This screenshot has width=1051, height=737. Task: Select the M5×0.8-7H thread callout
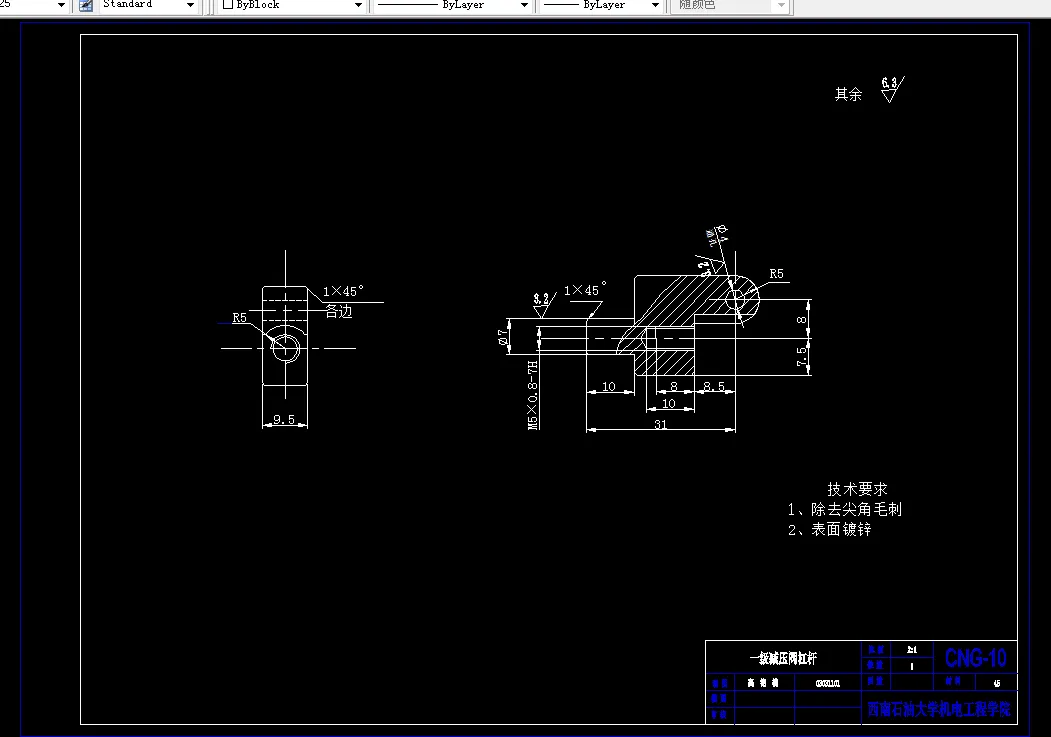coord(533,395)
